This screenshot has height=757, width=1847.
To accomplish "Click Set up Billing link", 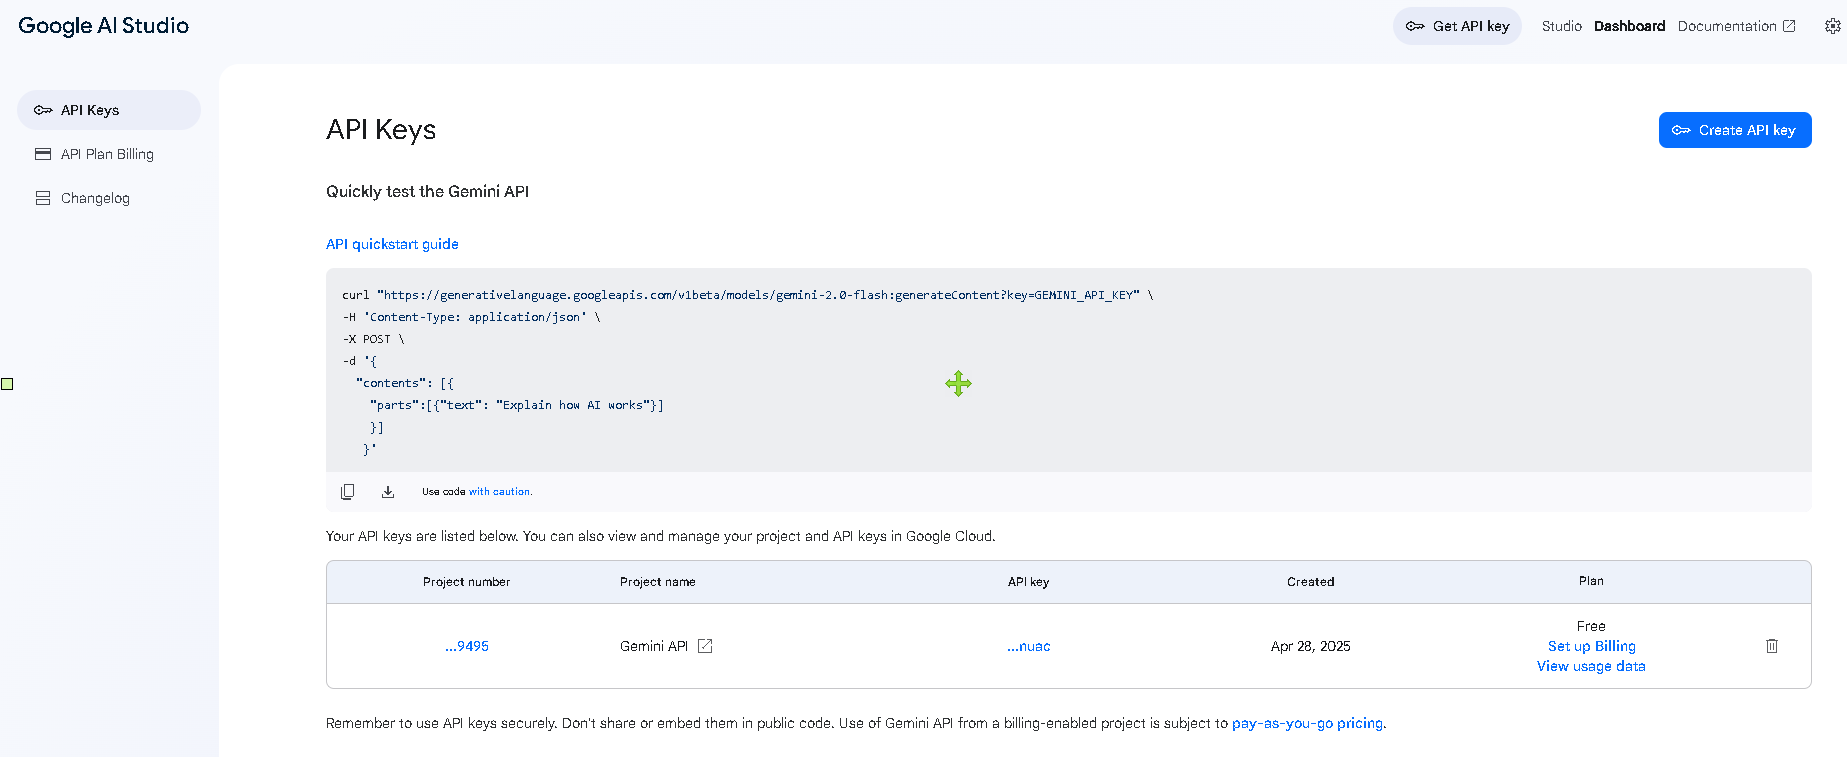I will click(x=1591, y=646).
